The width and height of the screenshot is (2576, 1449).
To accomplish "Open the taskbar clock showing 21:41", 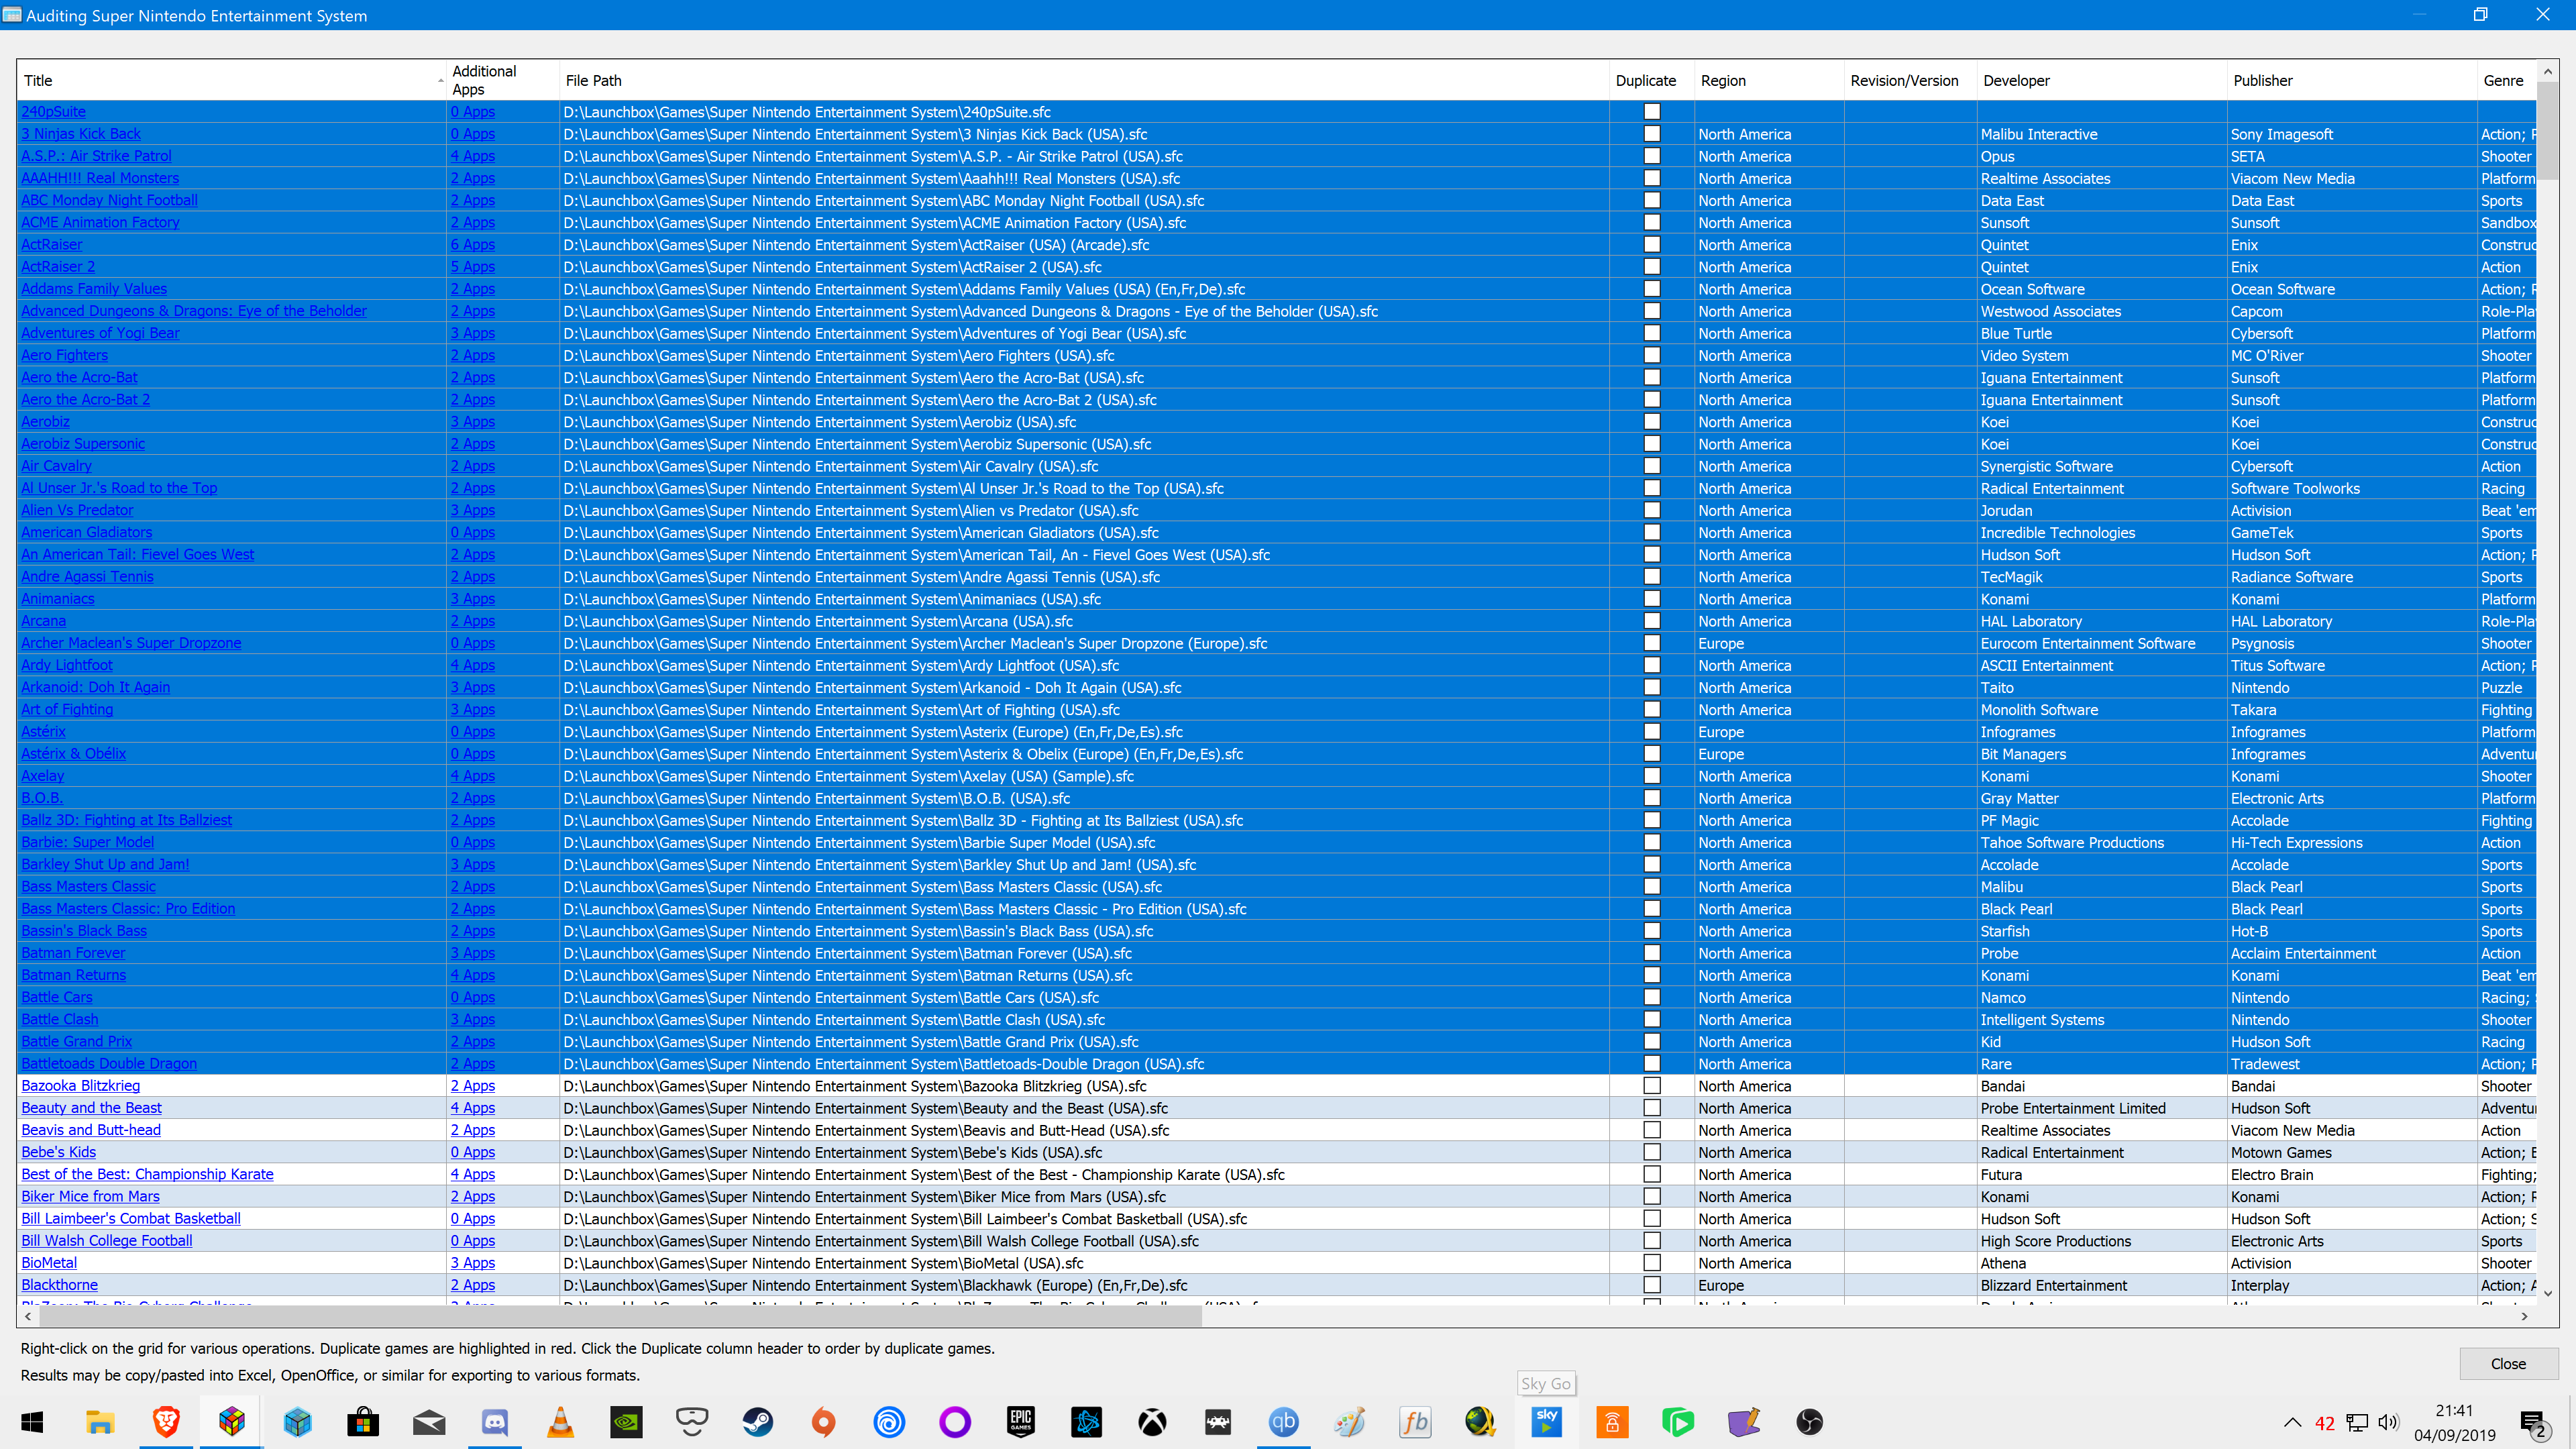I will (x=2454, y=1422).
